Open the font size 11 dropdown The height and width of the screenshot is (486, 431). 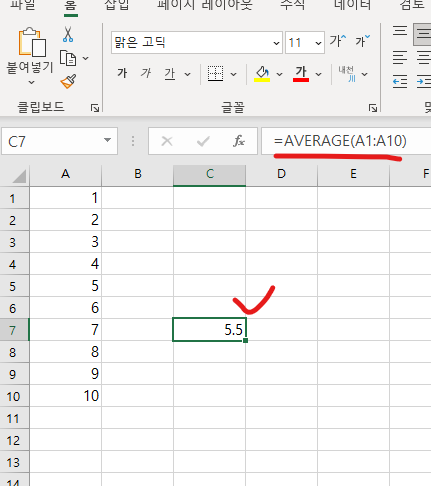click(318, 43)
